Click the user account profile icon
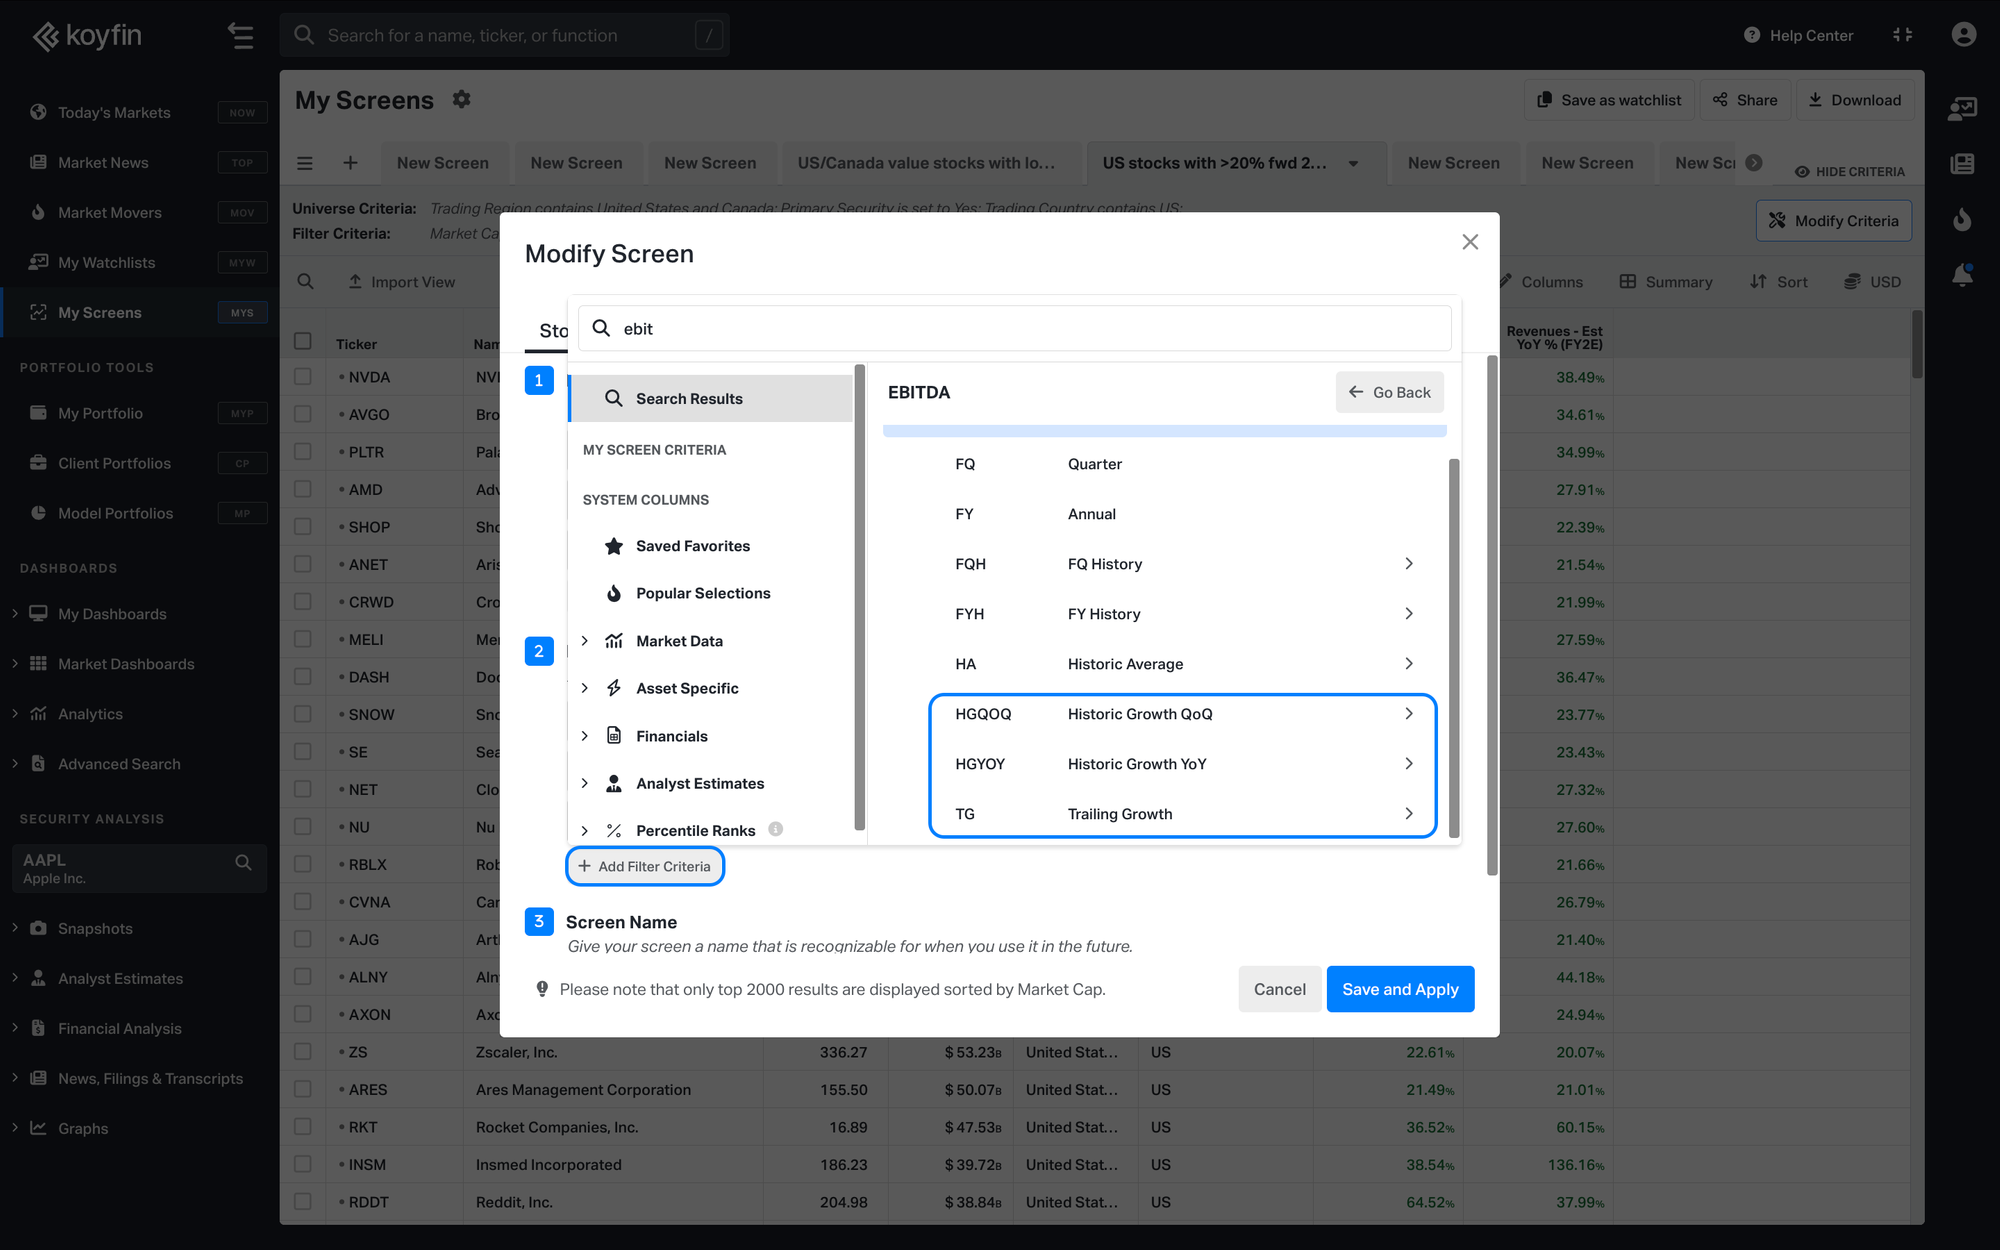The width and height of the screenshot is (2000, 1250). tap(1963, 35)
